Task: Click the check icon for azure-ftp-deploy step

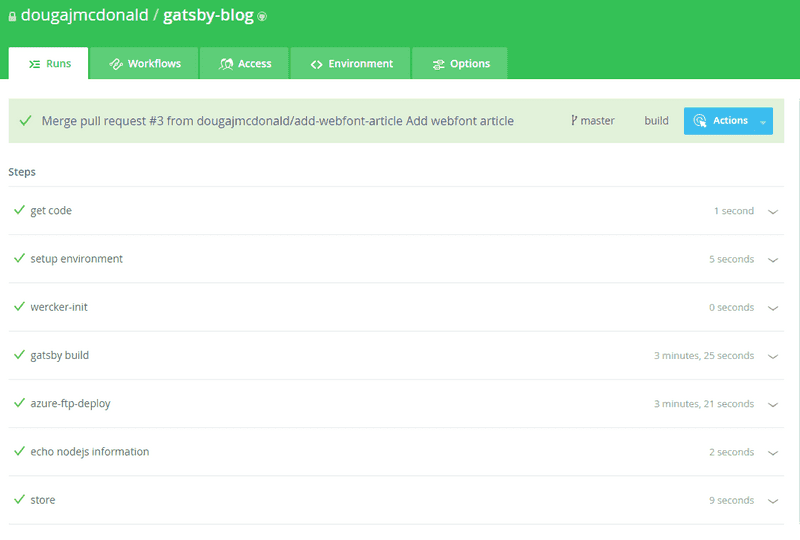Action: coord(19,403)
